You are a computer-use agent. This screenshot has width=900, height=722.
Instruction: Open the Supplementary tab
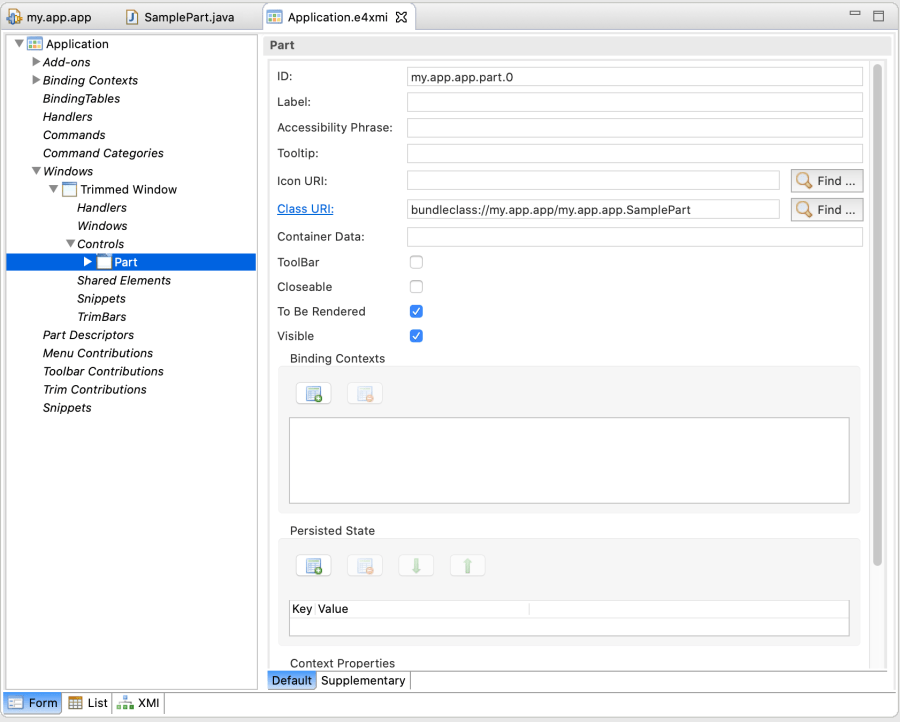(x=363, y=681)
